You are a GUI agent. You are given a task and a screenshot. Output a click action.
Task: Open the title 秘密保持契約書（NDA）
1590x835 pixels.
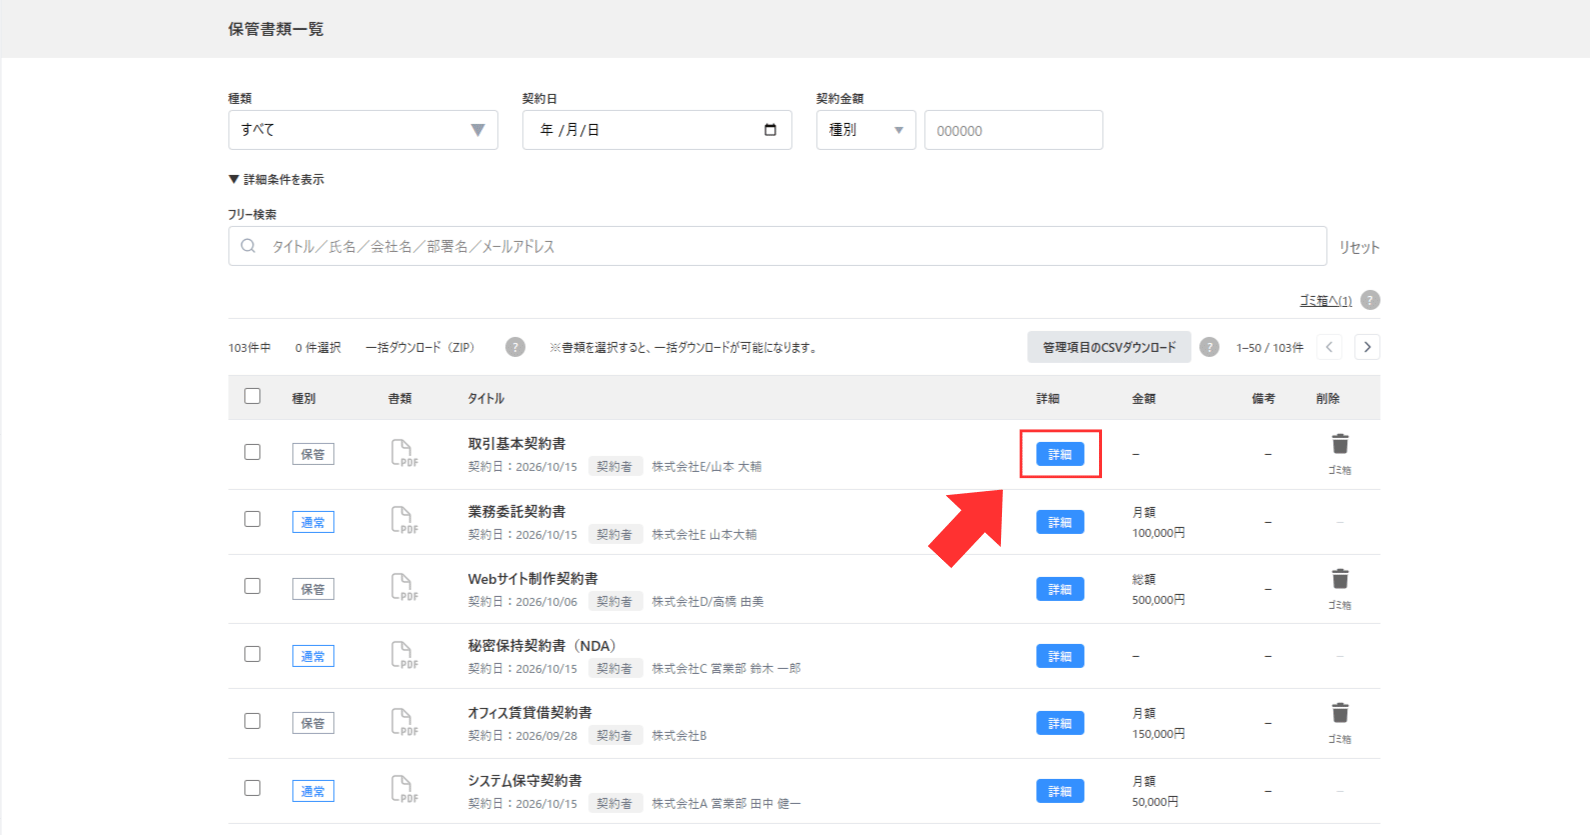[542, 646]
